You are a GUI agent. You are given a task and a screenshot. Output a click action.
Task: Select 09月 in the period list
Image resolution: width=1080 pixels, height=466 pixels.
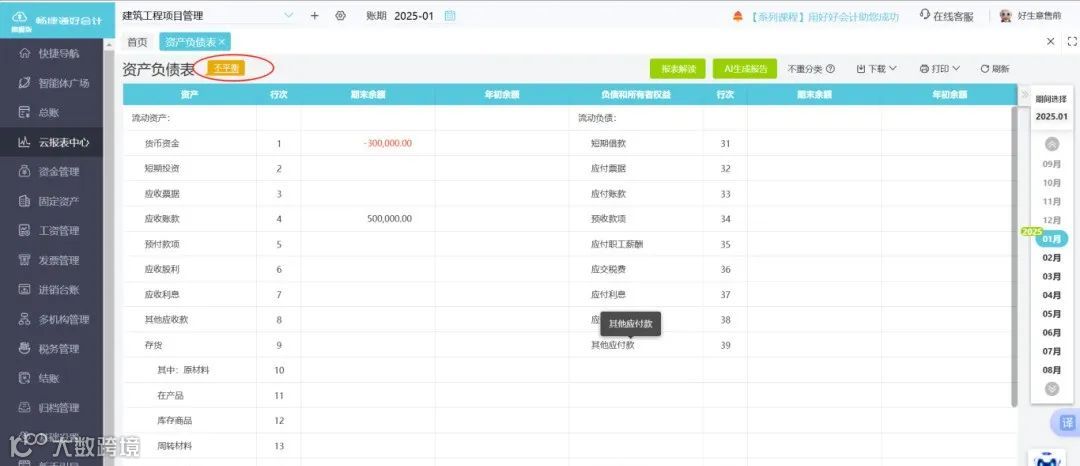pos(1052,164)
